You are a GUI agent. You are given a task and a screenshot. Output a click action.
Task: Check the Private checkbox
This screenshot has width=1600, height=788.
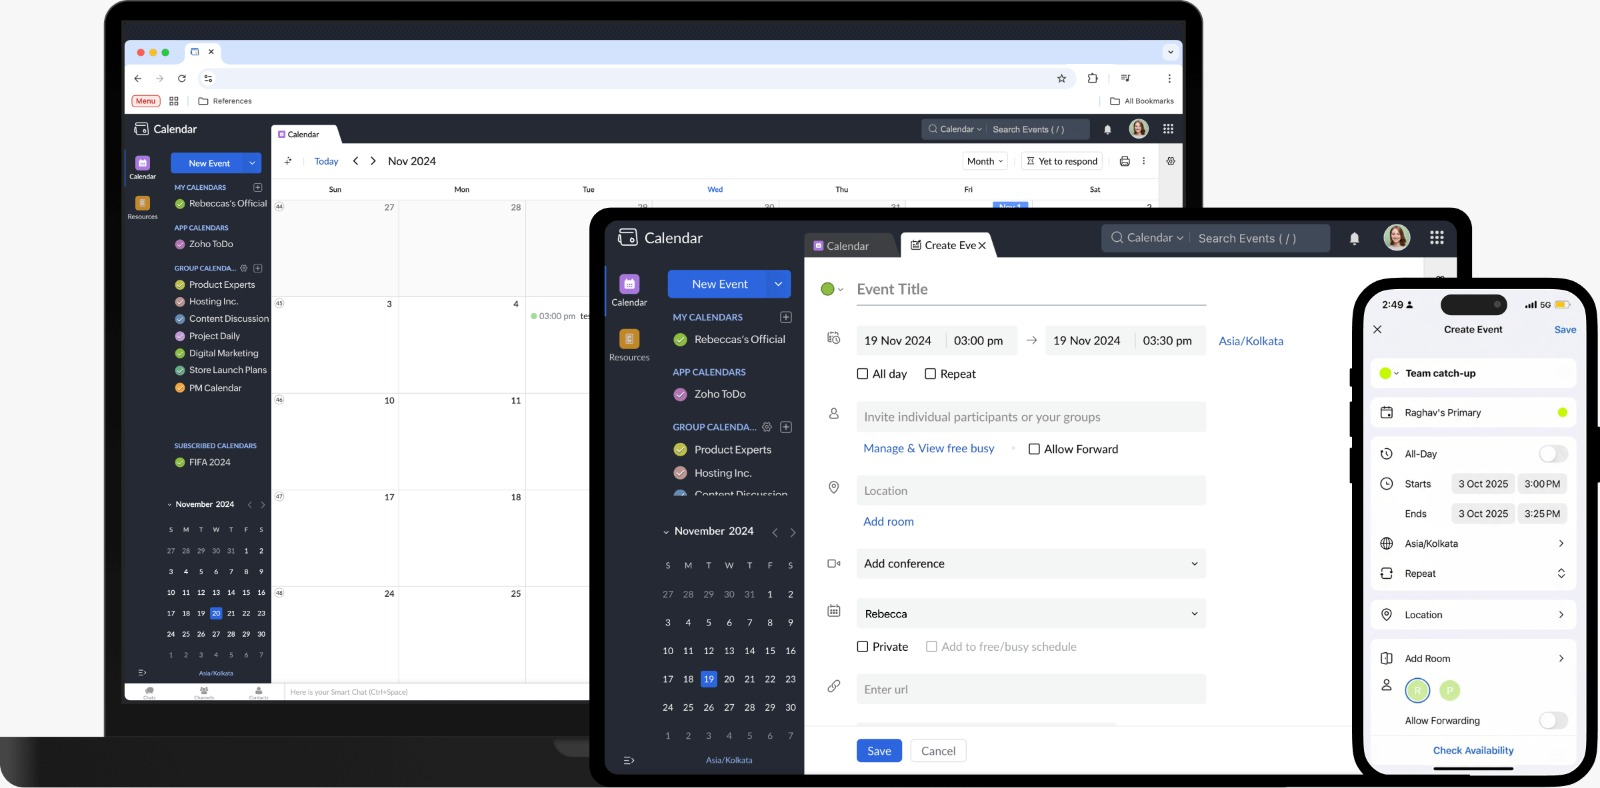tap(862, 647)
